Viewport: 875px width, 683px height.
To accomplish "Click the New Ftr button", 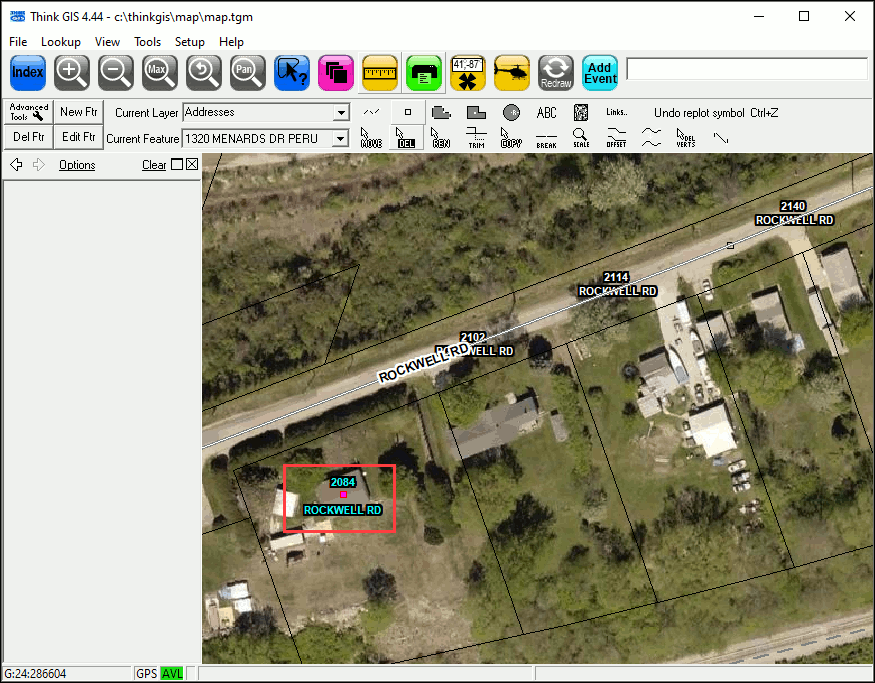I will [x=78, y=111].
